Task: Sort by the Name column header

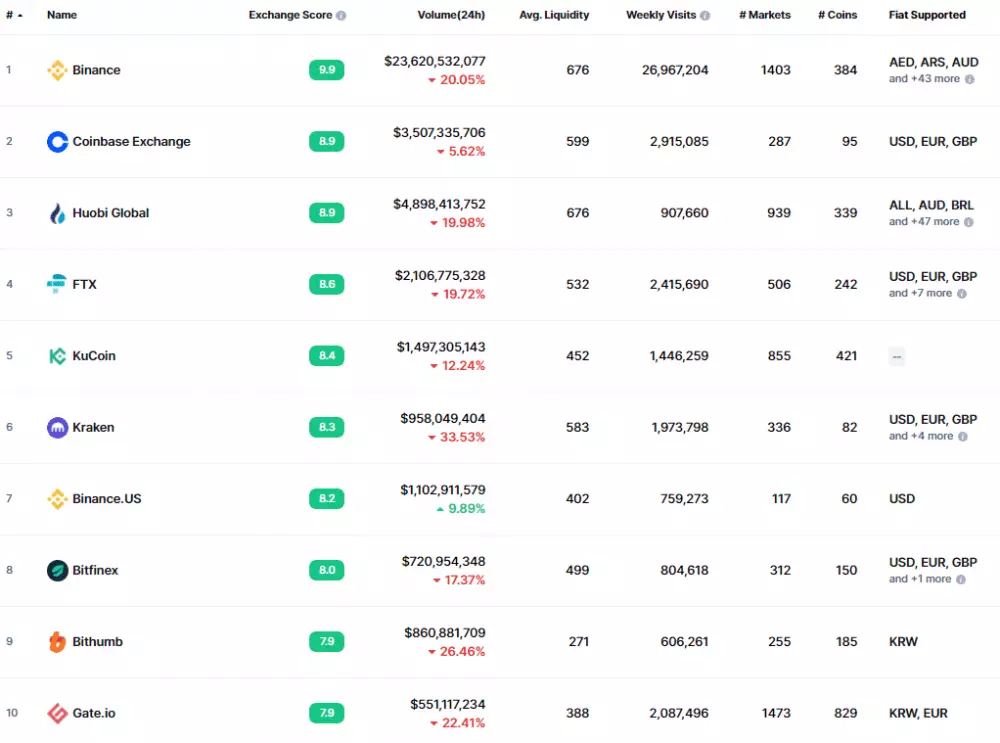Action: (62, 15)
